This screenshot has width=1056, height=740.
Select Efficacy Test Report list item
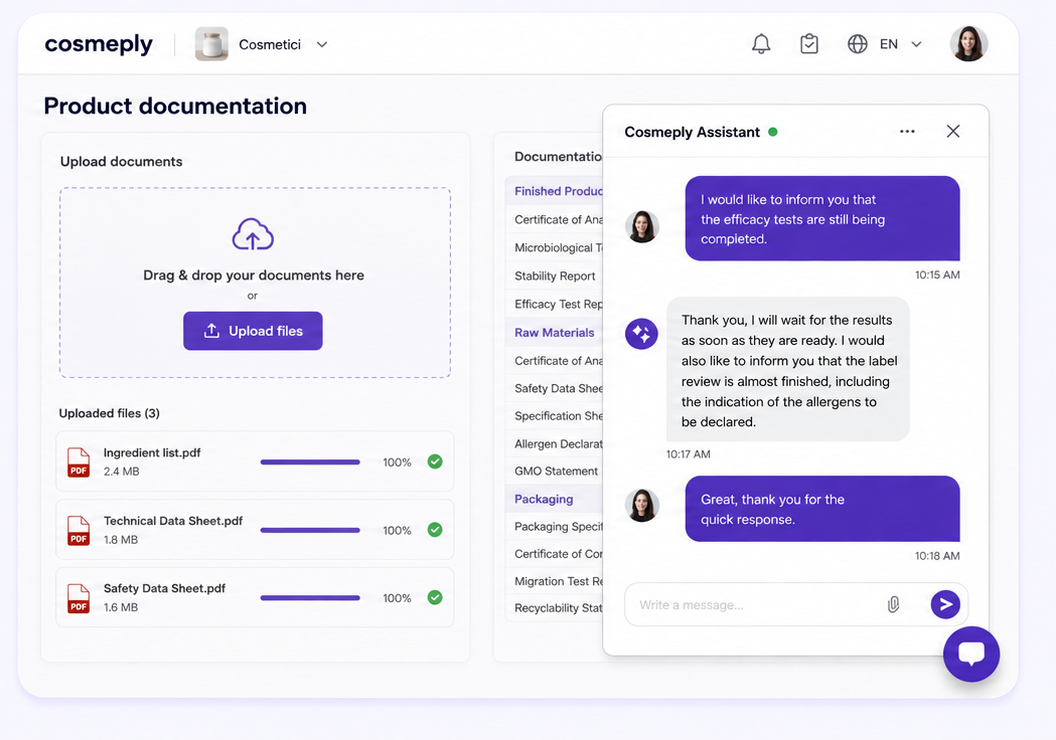pos(554,304)
